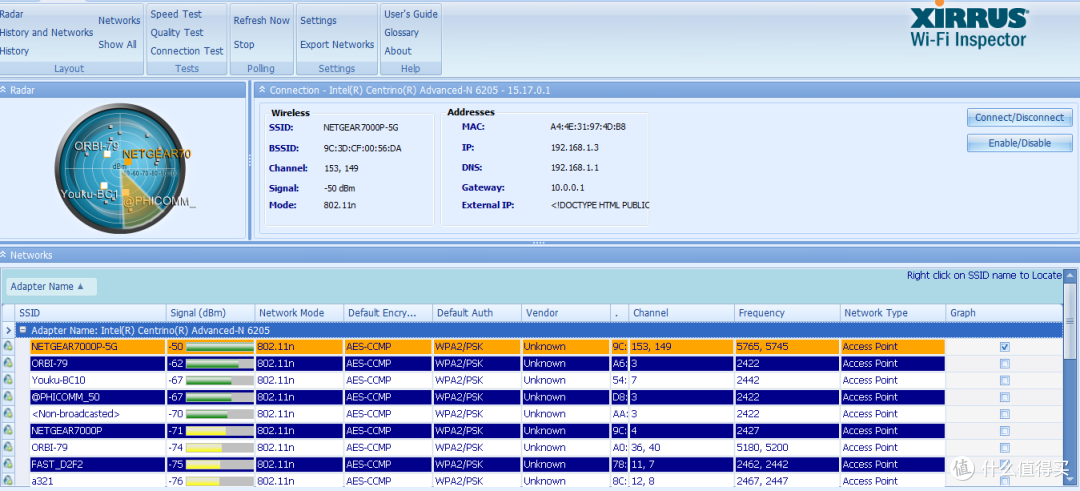Open the Glossary help

click(x=402, y=32)
